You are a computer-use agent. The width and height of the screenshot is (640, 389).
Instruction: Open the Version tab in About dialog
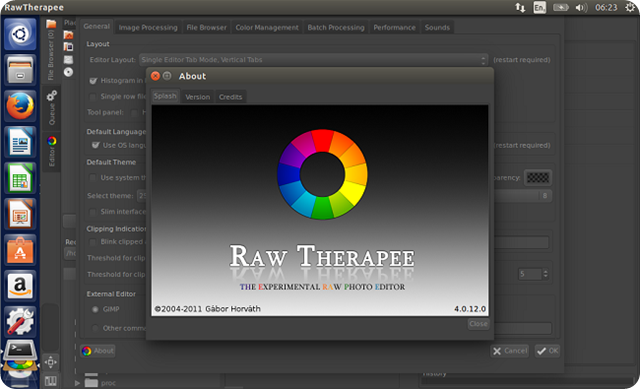click(x=198, y=97)
